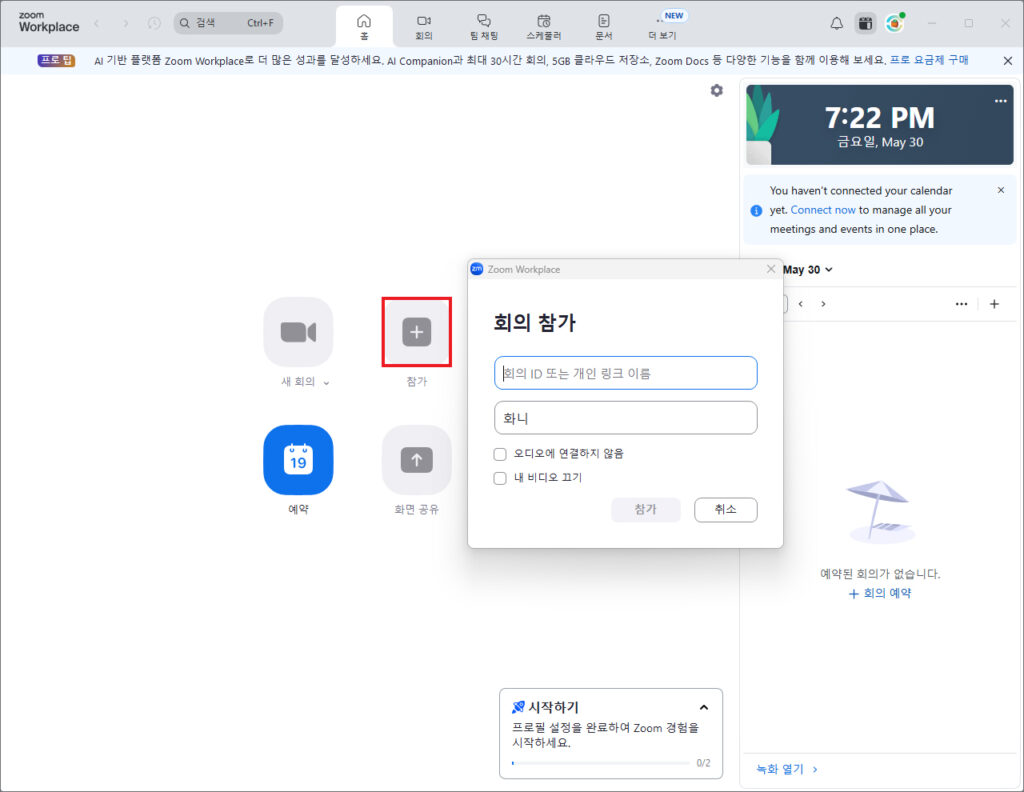Open the 스케줄러 tab

coord(543,27)
